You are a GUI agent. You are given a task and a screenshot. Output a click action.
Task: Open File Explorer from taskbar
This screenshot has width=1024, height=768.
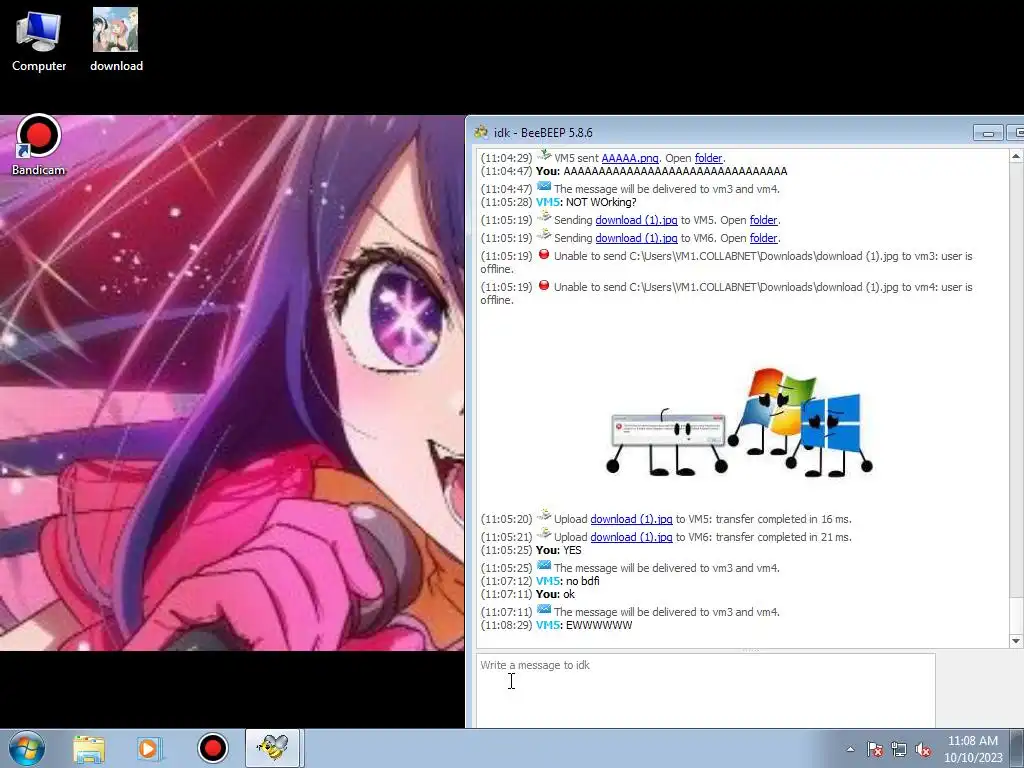[x=89, y=749]
